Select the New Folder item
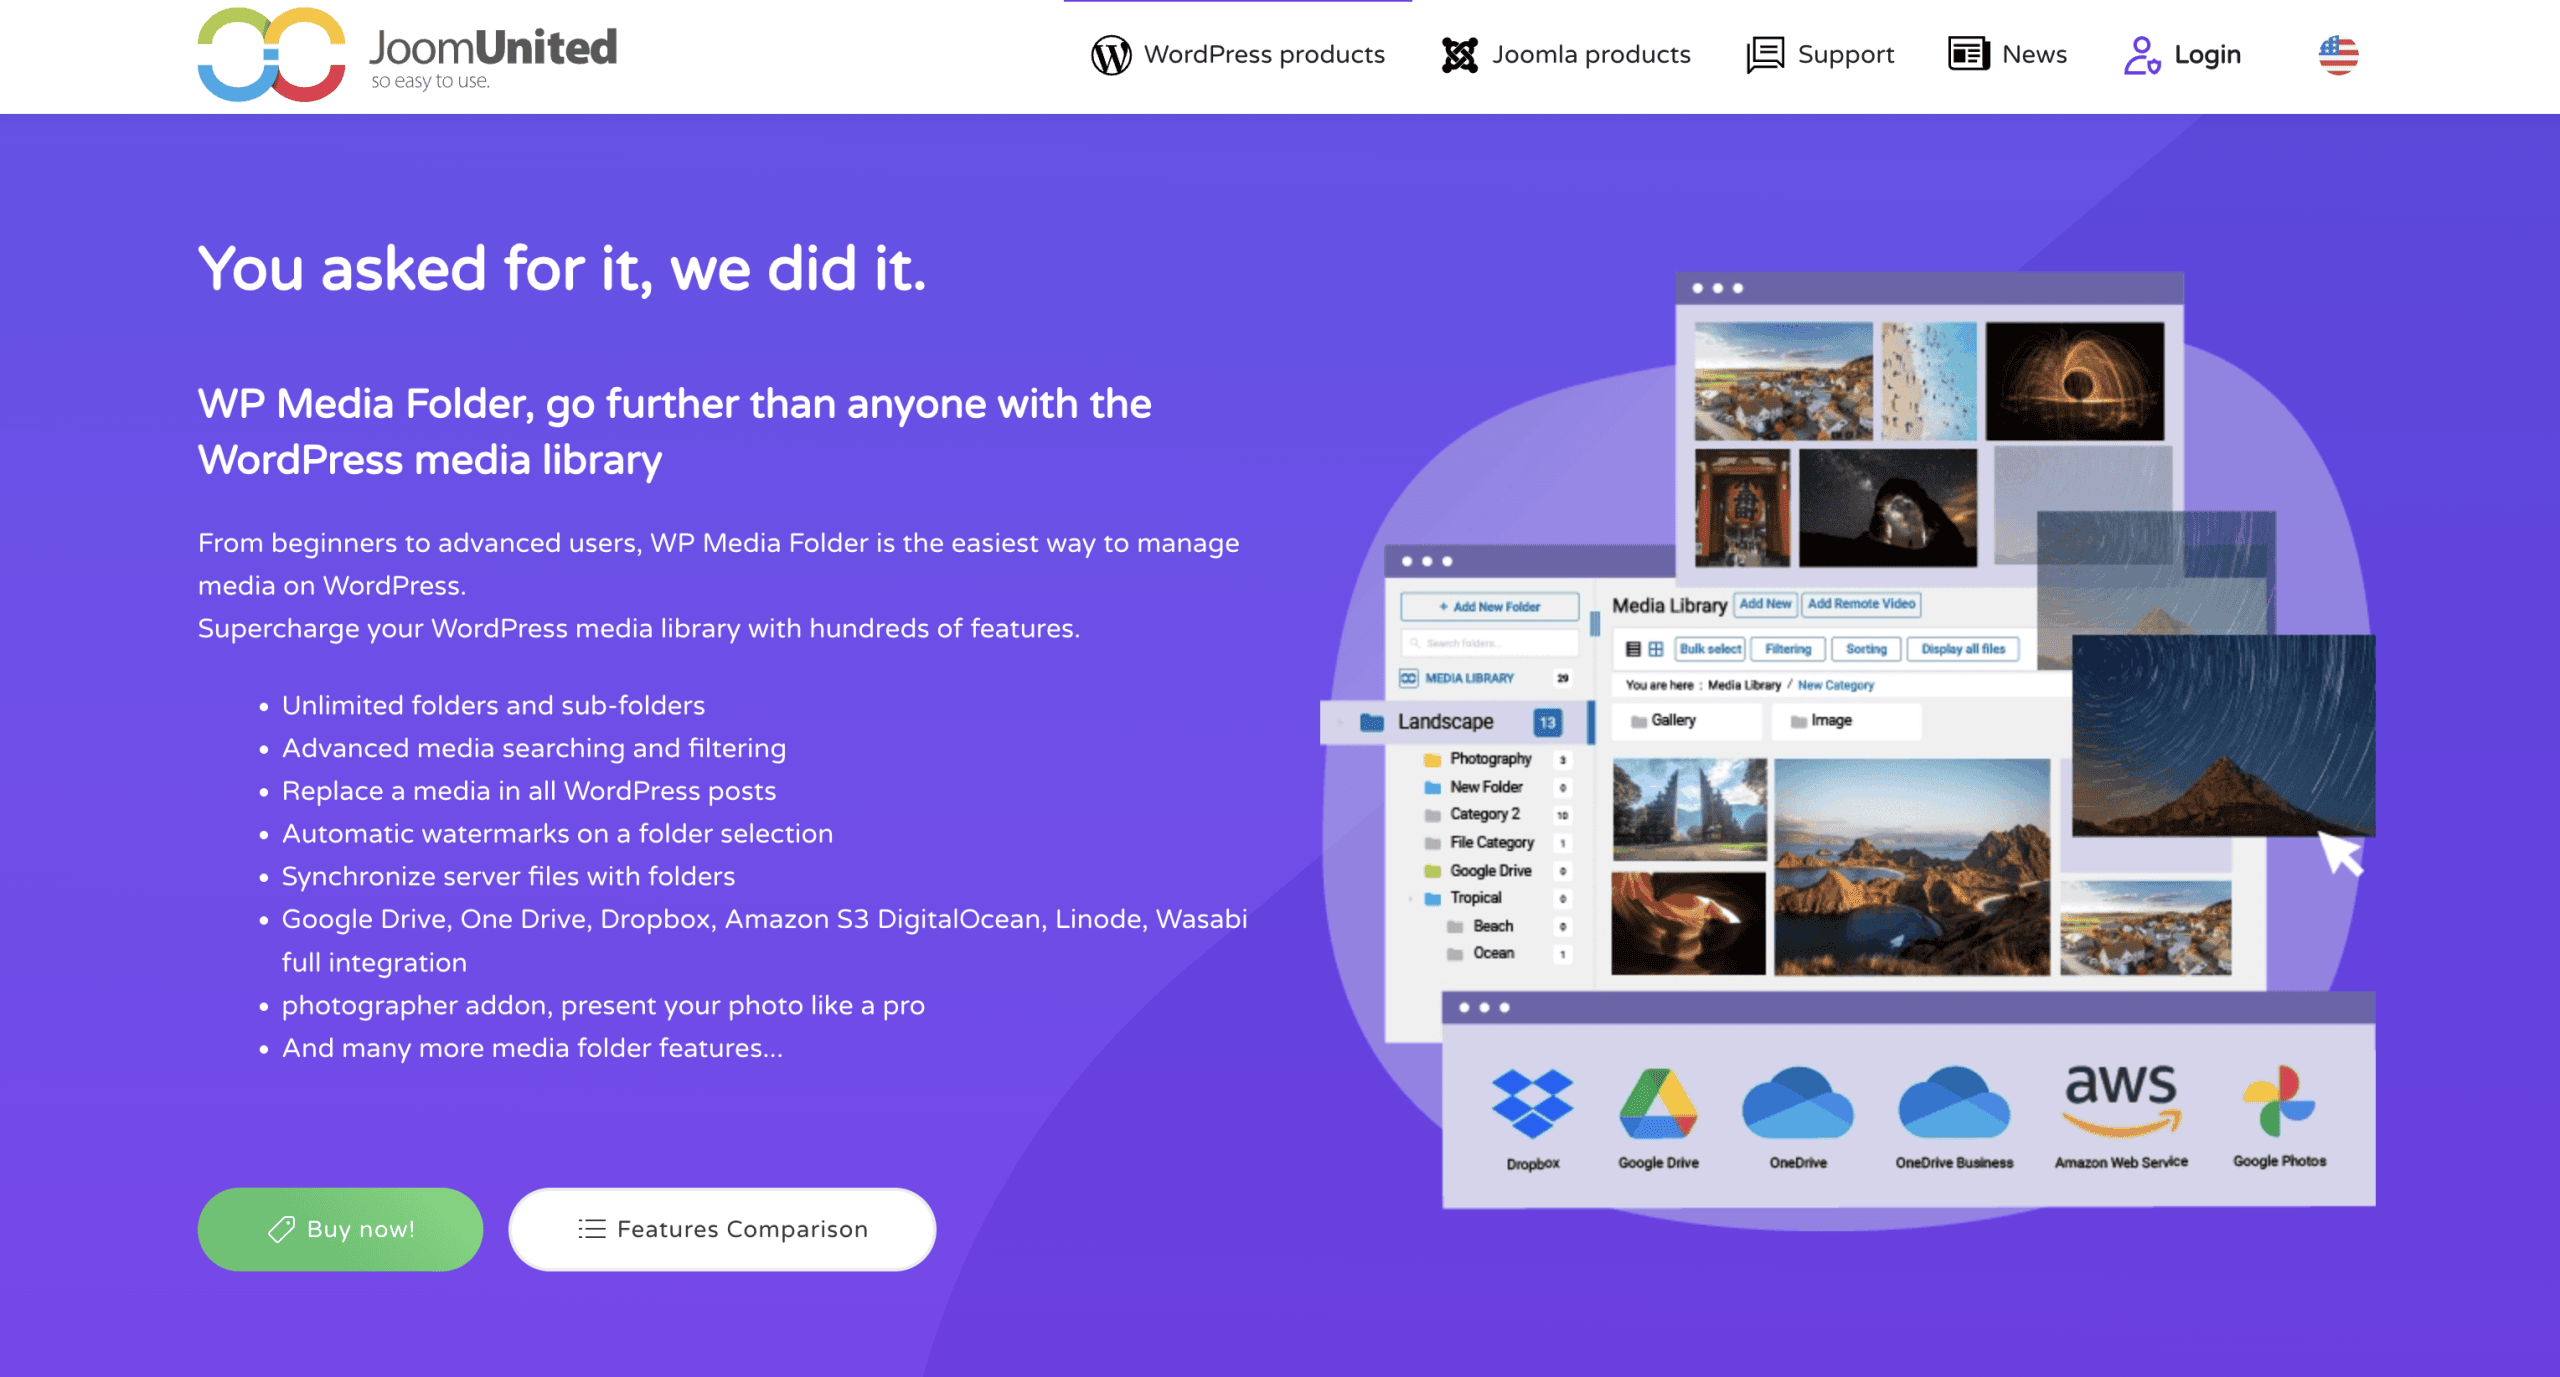The height and width of the screenshot is (1377, 2560). tap(1486, 787)
